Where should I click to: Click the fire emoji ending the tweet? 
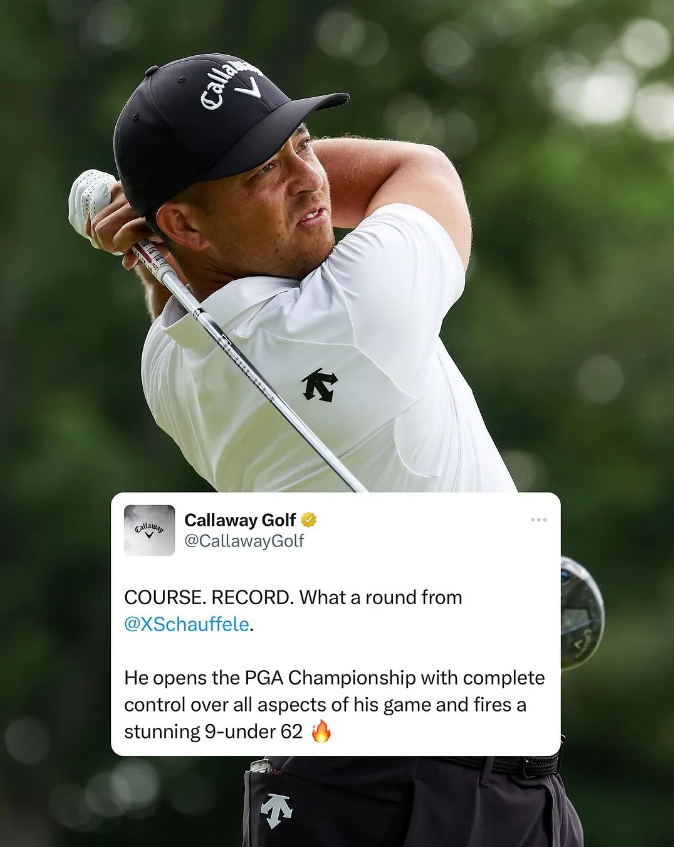(321, 731)
